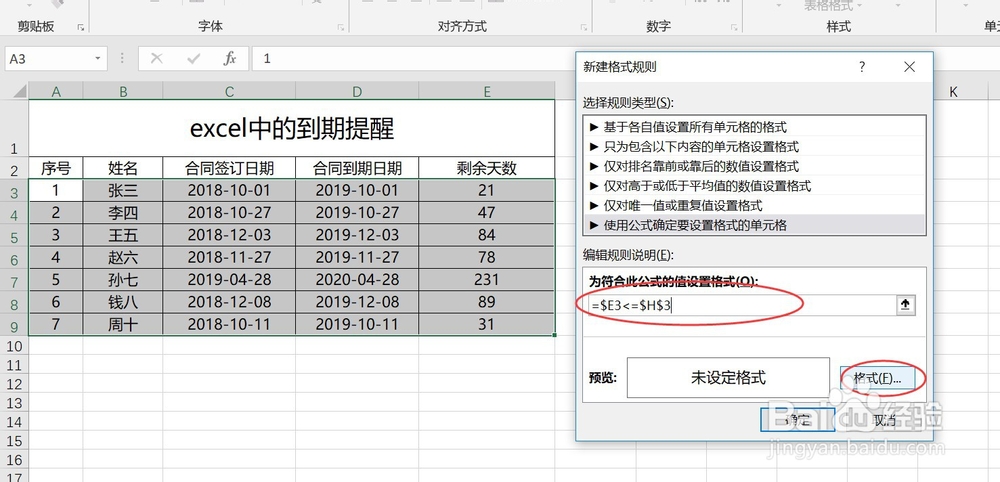Open the Number group dialog launcher
This screenshot has width=1000, height=482.
[x=734, y=27]
